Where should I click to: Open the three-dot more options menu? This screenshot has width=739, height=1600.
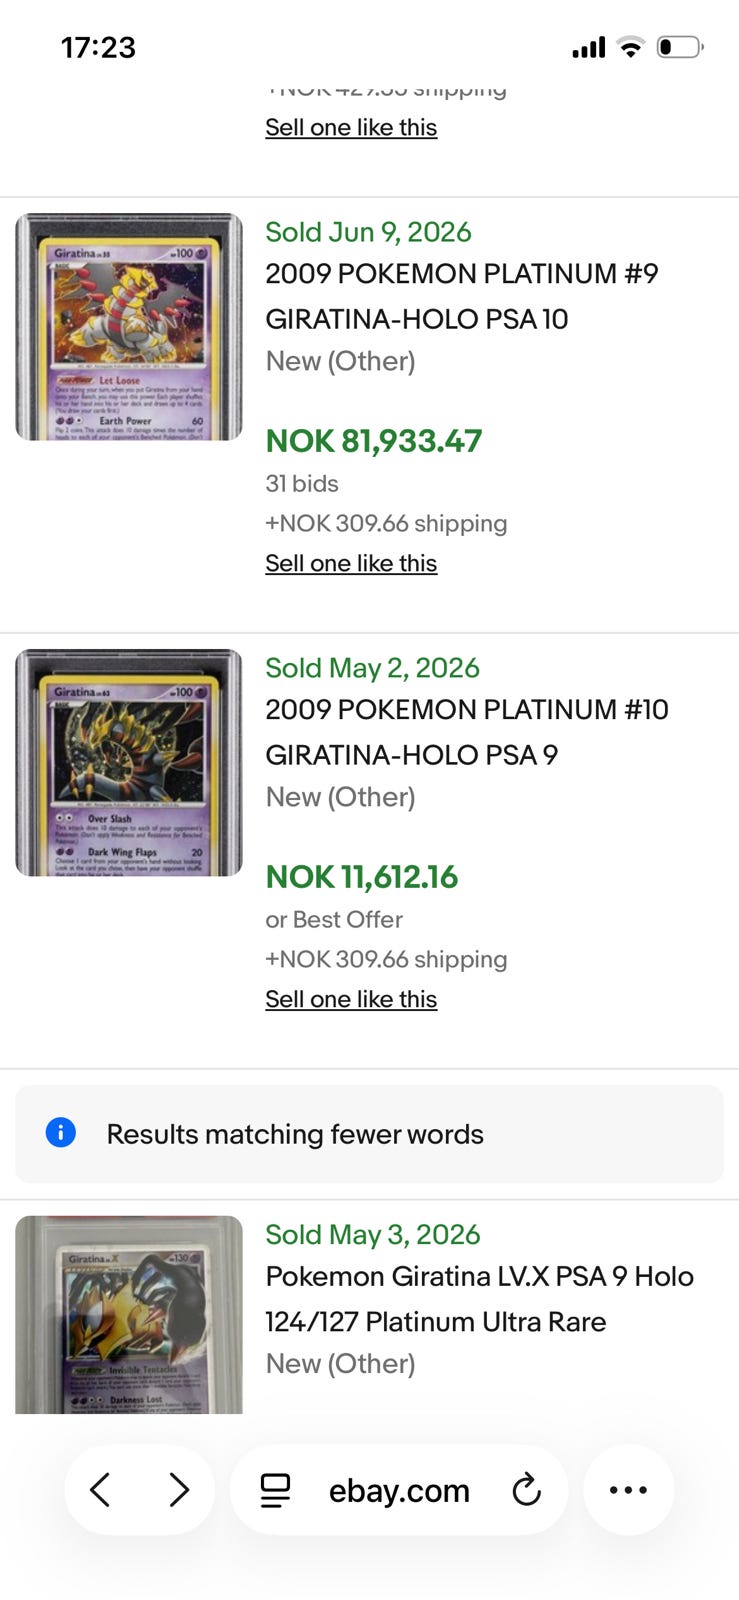coord(628,1490)
